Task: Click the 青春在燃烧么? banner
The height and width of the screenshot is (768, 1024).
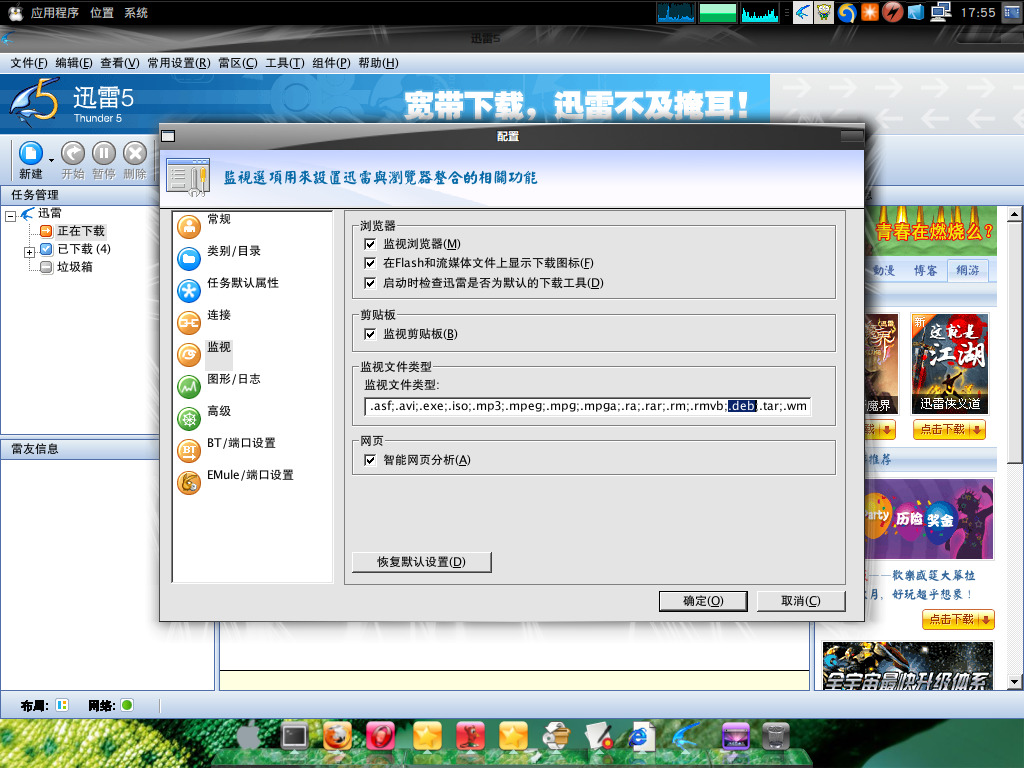Action: click(x=933, y=232)
